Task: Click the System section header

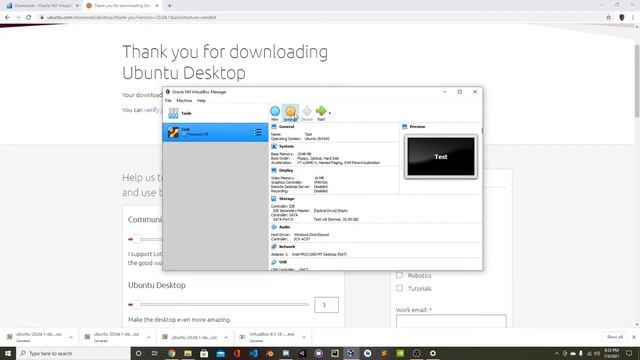Action: [286, 146]
